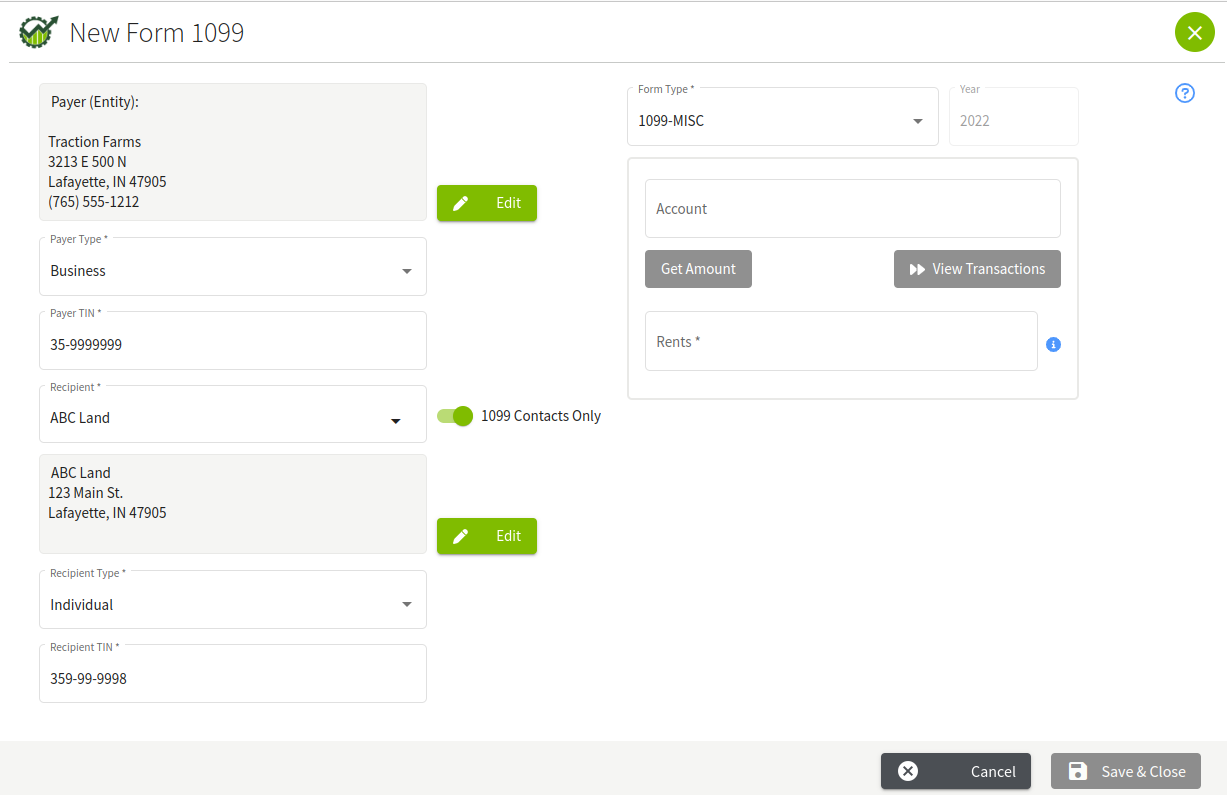
Task: Click the Rents info icon
Action: (x=1053, y=344)
